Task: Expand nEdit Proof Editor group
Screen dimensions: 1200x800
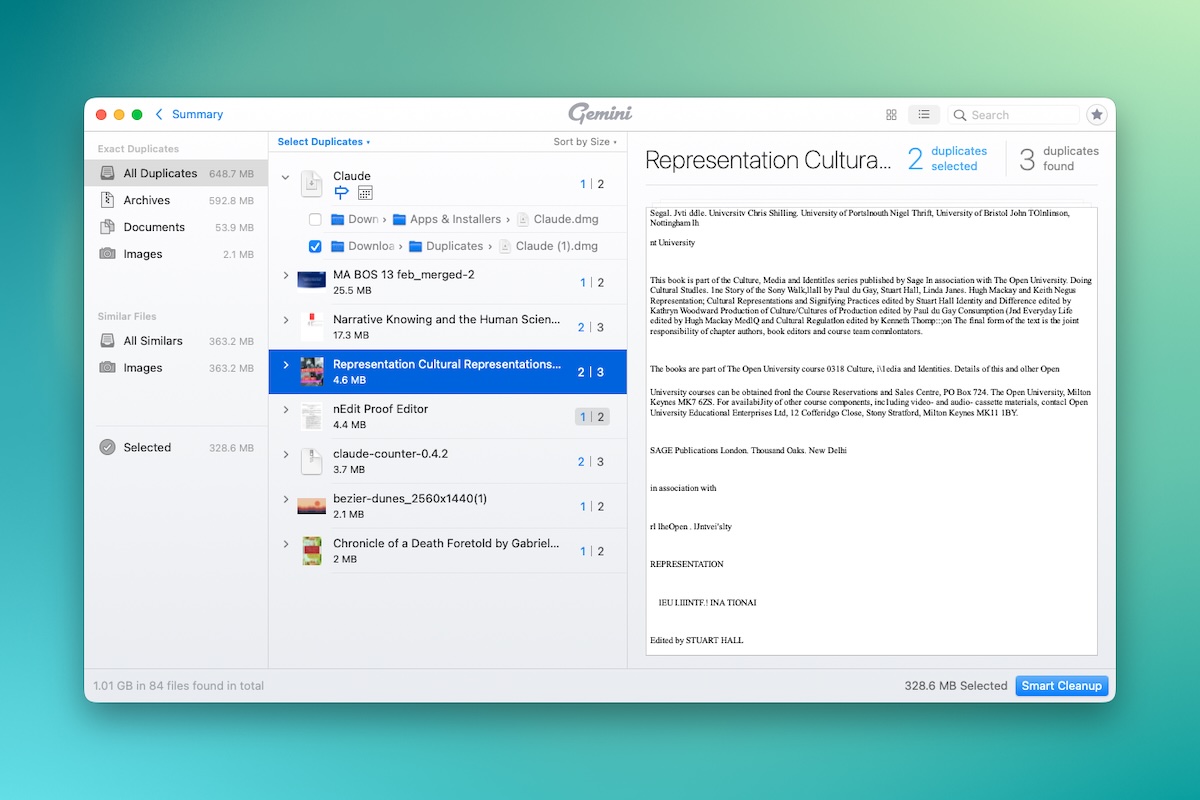Action: (x=285, y=409)
